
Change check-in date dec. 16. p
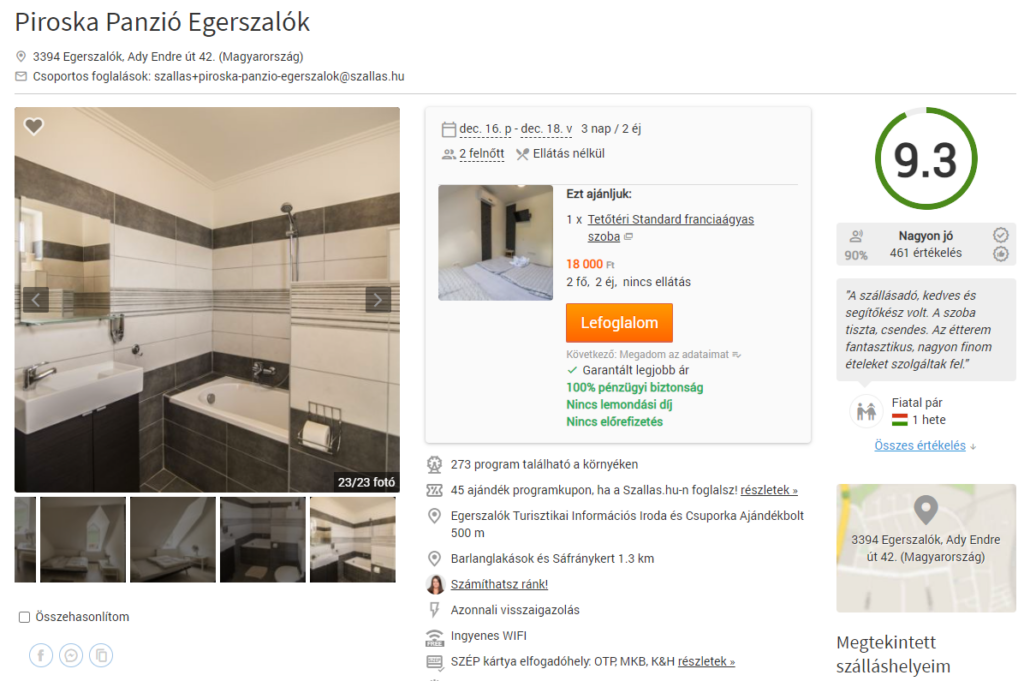click(485, 129)
